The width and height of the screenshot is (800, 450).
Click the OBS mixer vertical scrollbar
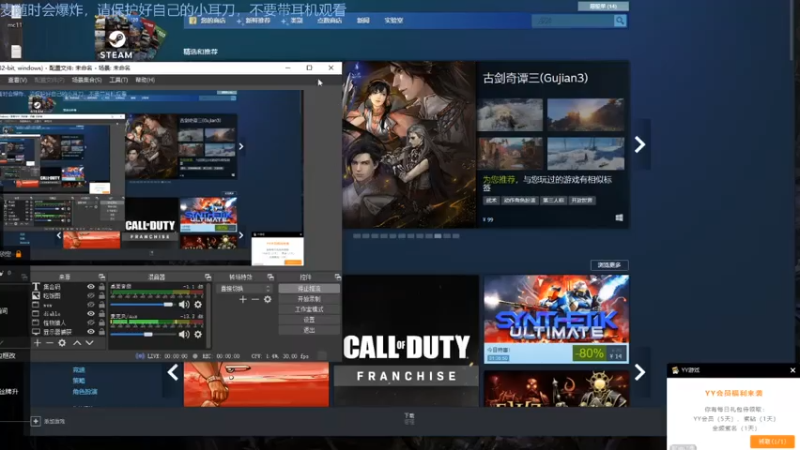(x=209, y=315)
